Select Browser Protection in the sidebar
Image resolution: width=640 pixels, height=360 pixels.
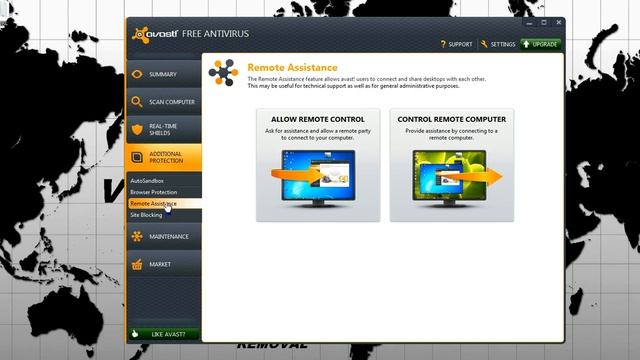click(154, 192)
